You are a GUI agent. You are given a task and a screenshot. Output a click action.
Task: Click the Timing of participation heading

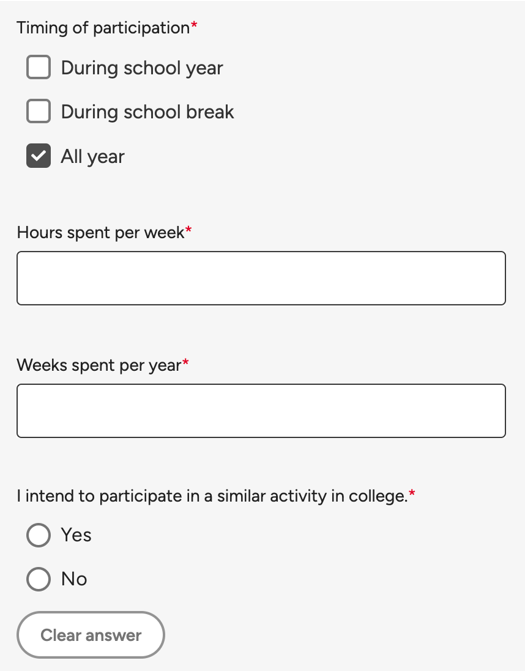(x=103, y=28)
